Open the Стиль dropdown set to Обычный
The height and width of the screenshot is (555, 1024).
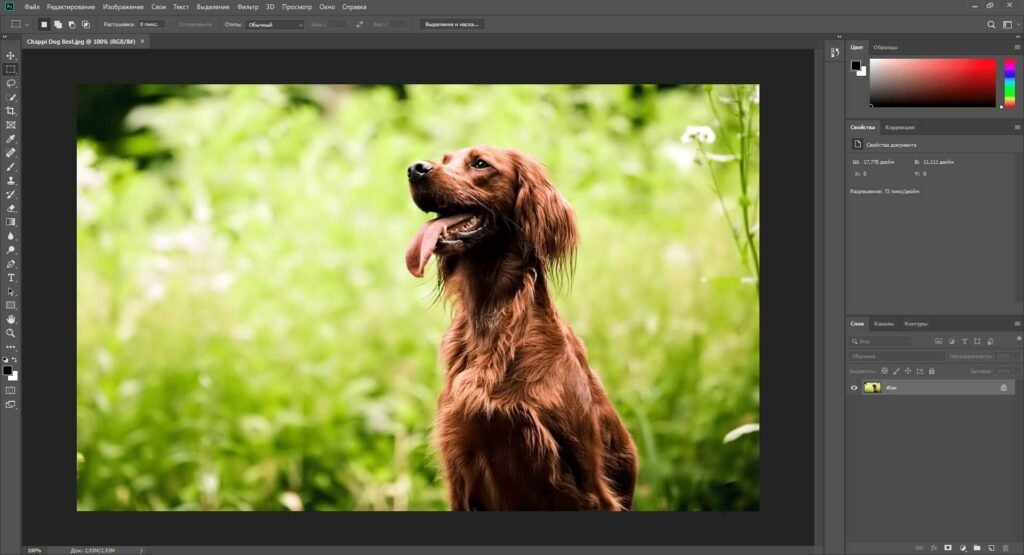[x=275, y=25]
